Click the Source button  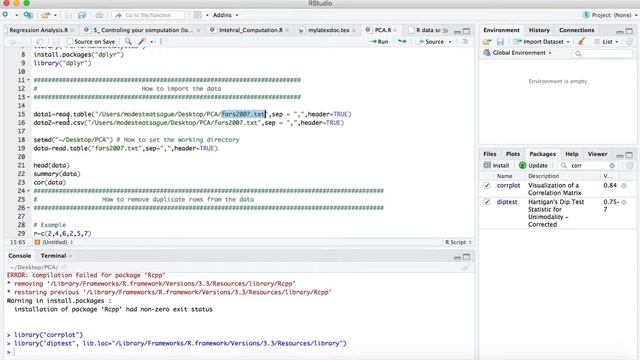pyautogui.click(x=431, y=42)
